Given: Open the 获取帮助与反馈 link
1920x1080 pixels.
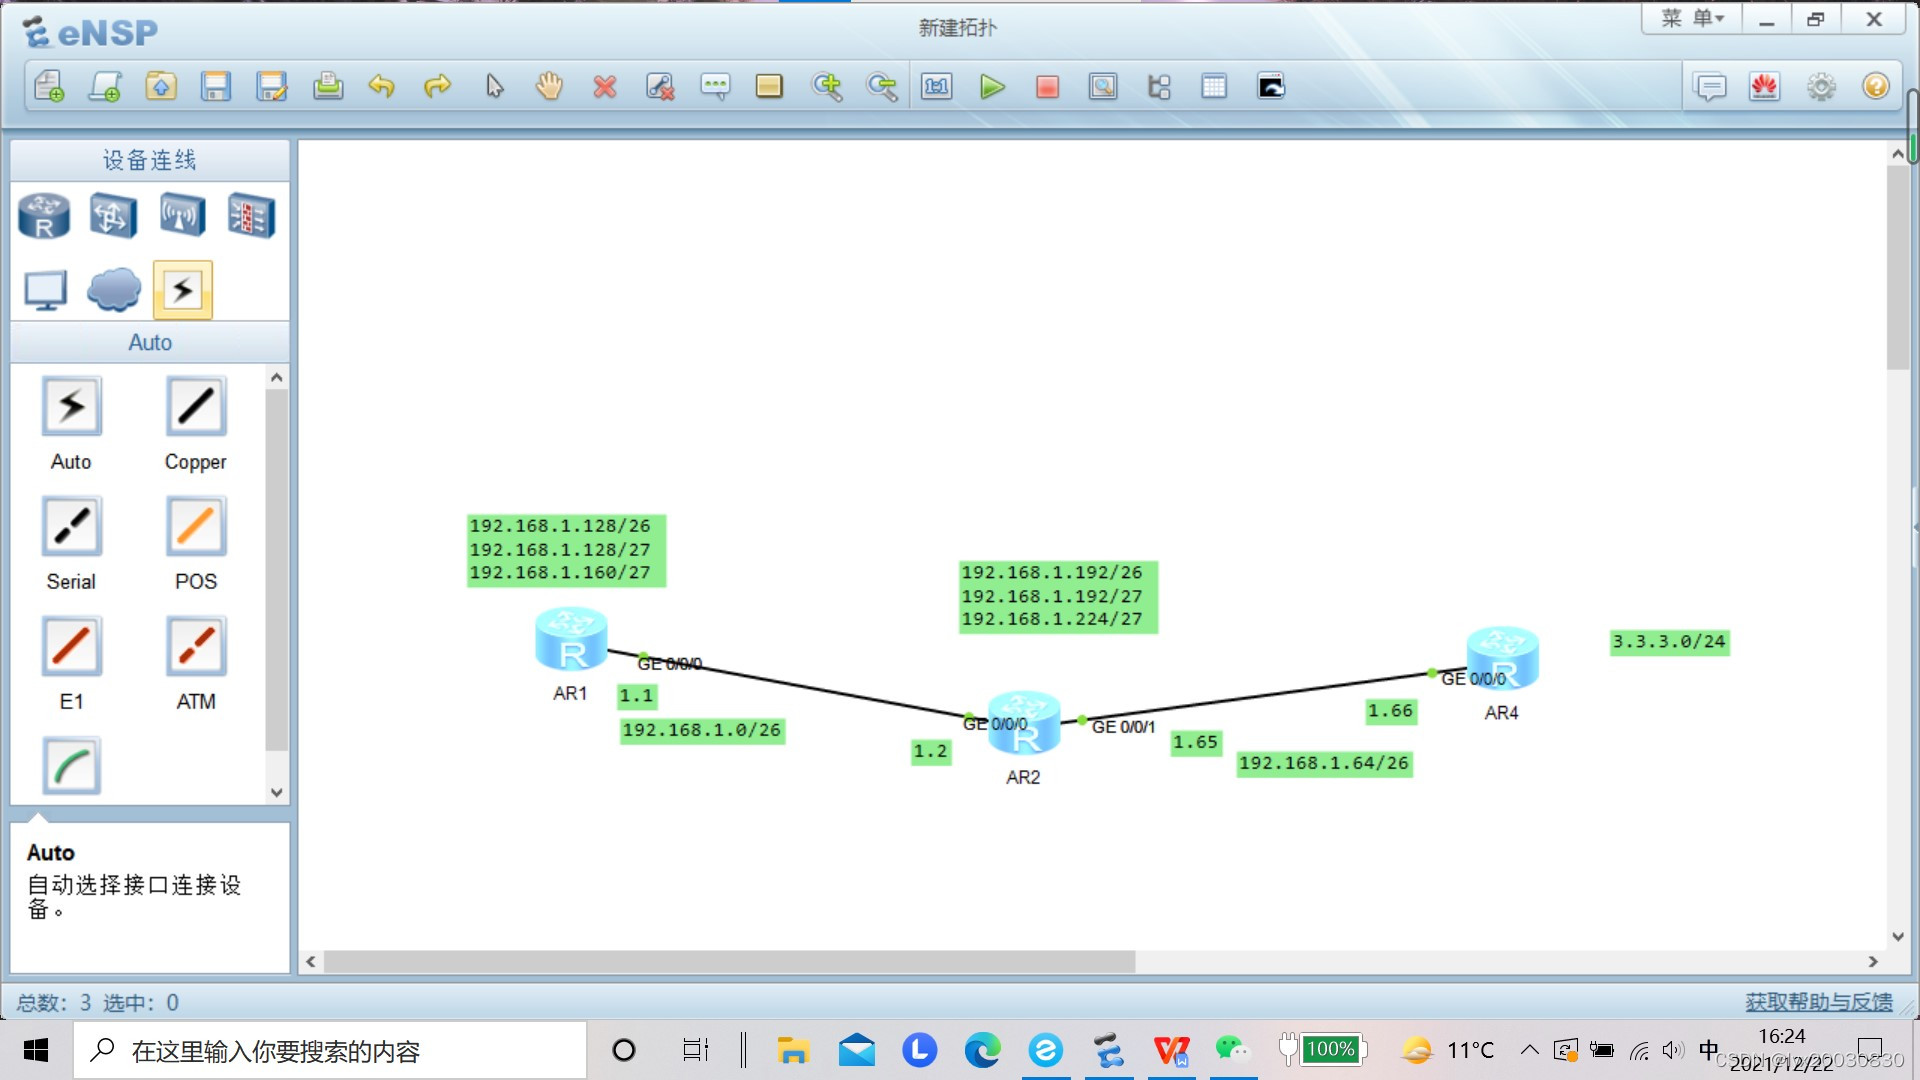Looking at the screenshot, I should pyautogui.click(x=1818, y=1002).
